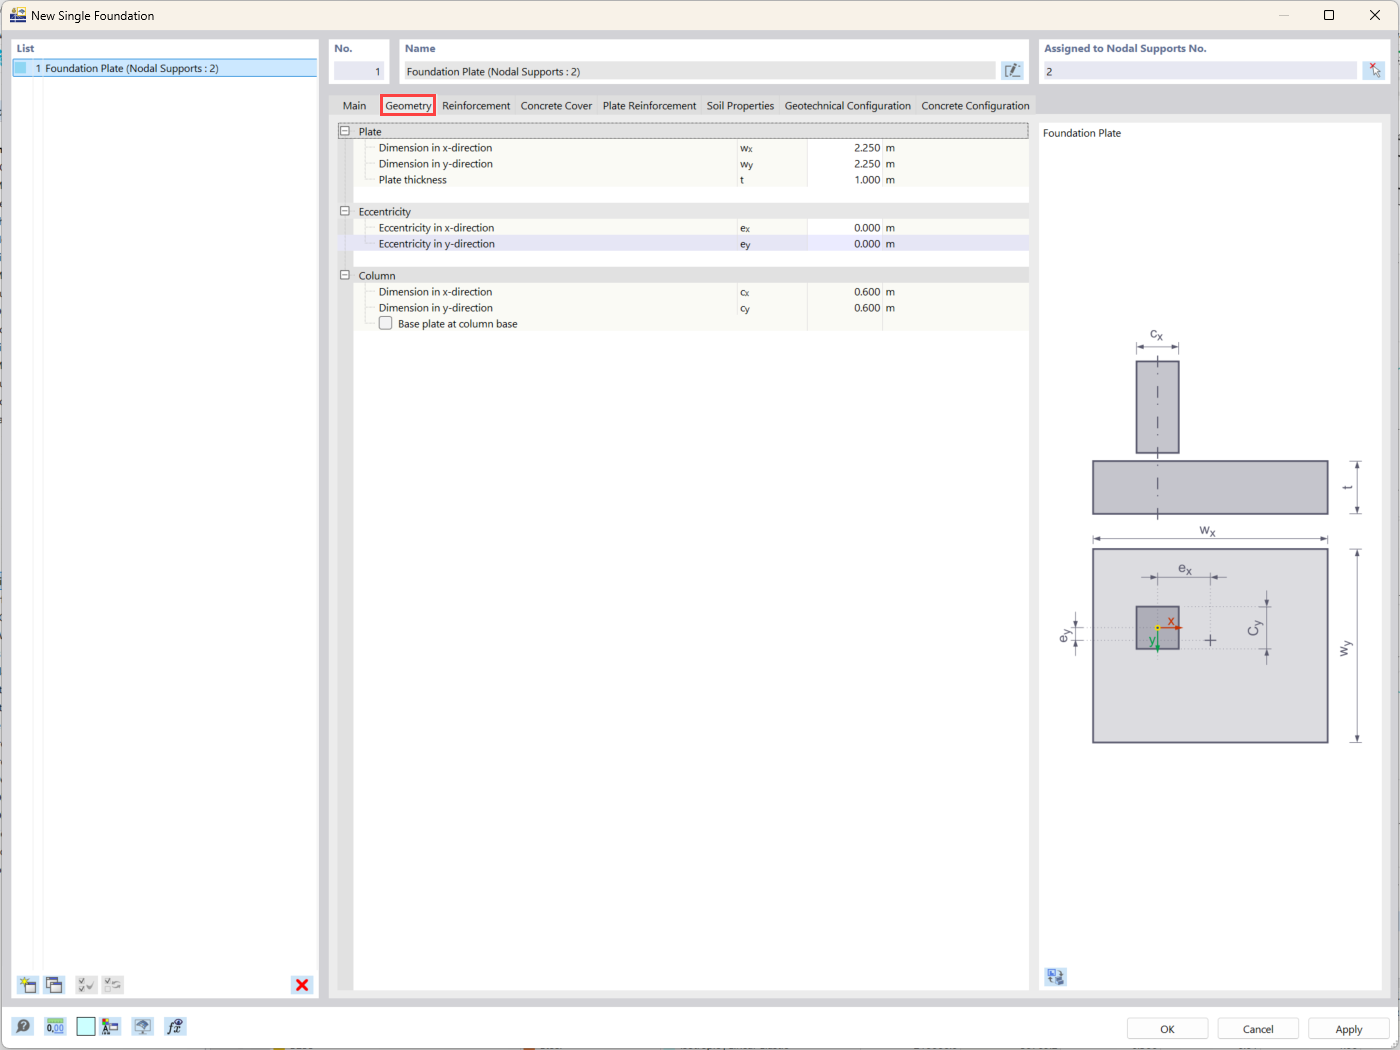Switch to the Soil Properties tab
The image size is (1400, 1050).
[739, 105]
